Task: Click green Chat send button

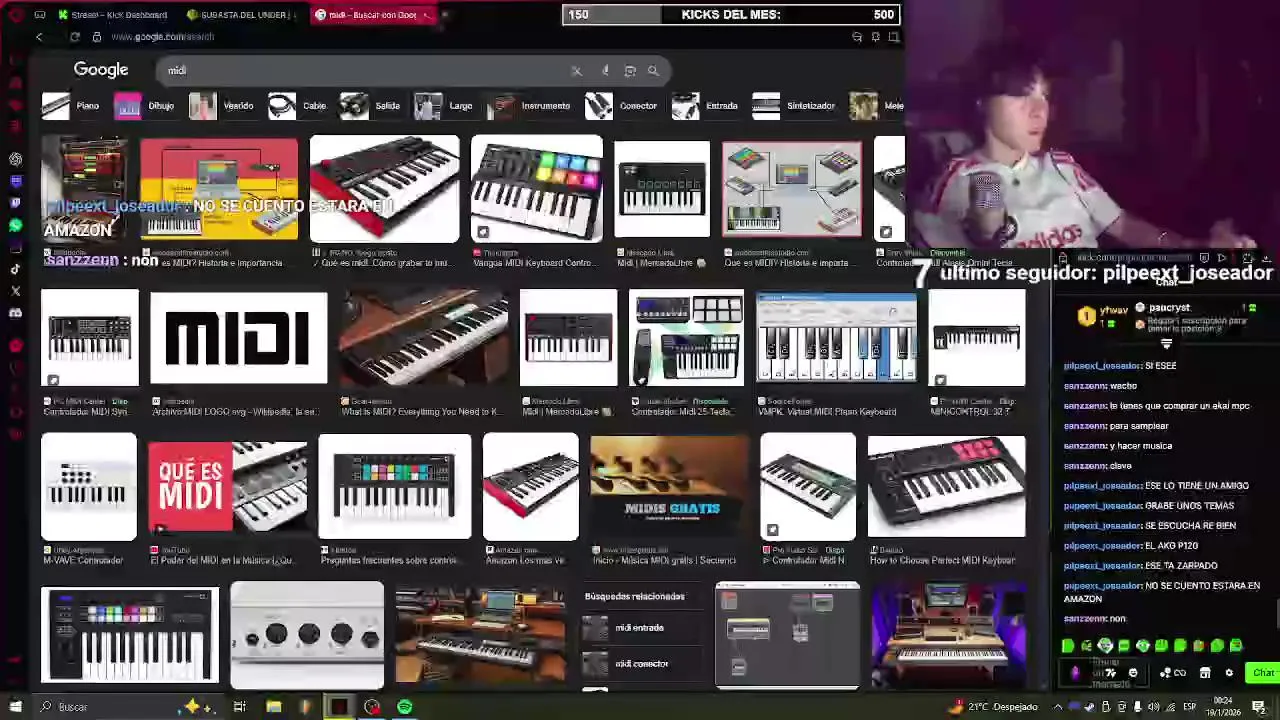Action: (x=1264, y=673)
